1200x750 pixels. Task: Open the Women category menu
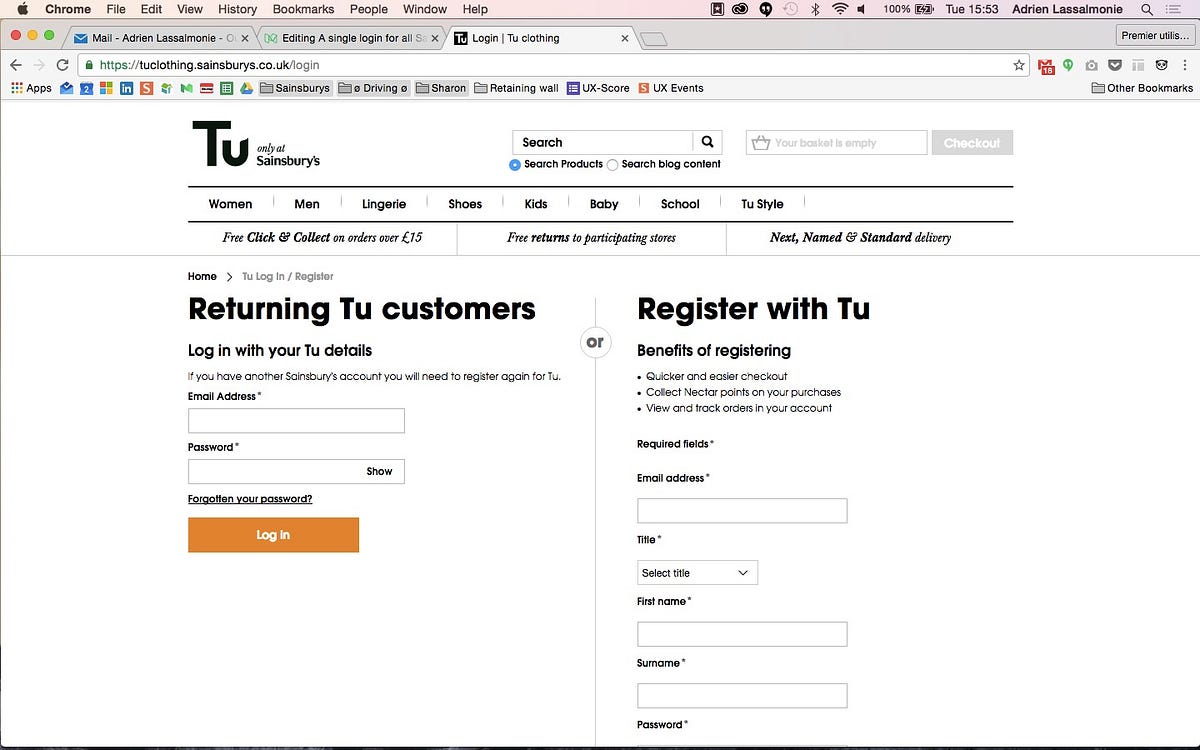[230, 204]
